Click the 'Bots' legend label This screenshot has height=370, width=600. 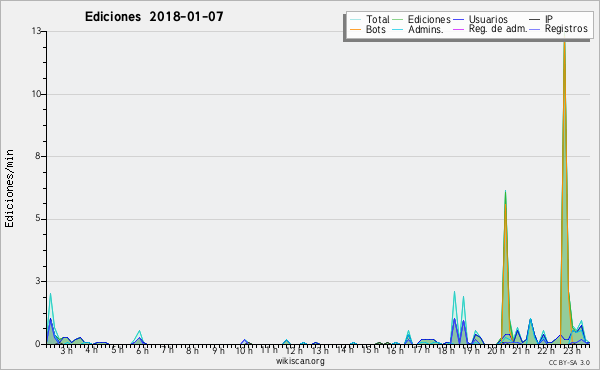(x=376, y=29)
